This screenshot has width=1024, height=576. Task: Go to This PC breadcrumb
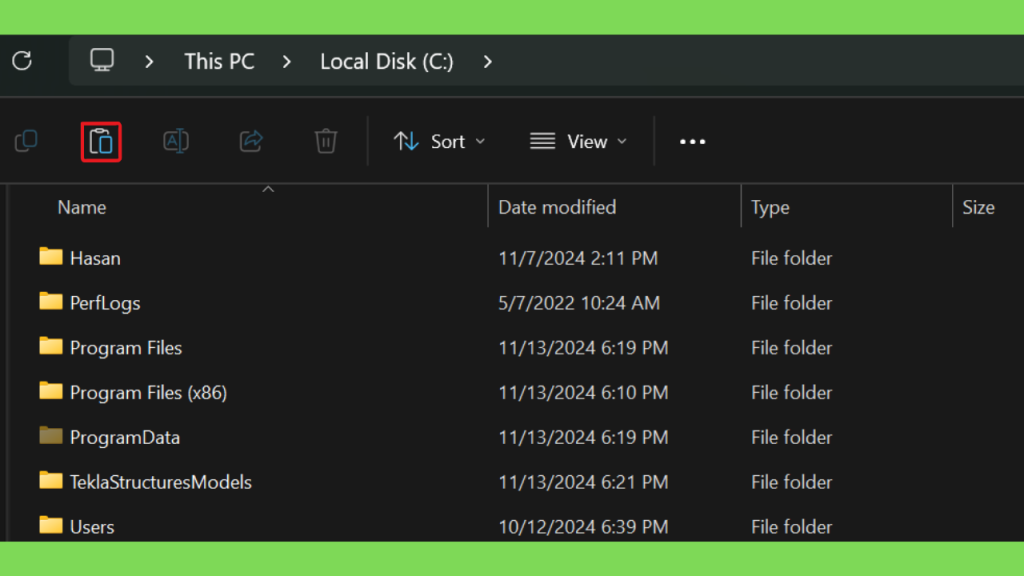(x=219, y=61)
